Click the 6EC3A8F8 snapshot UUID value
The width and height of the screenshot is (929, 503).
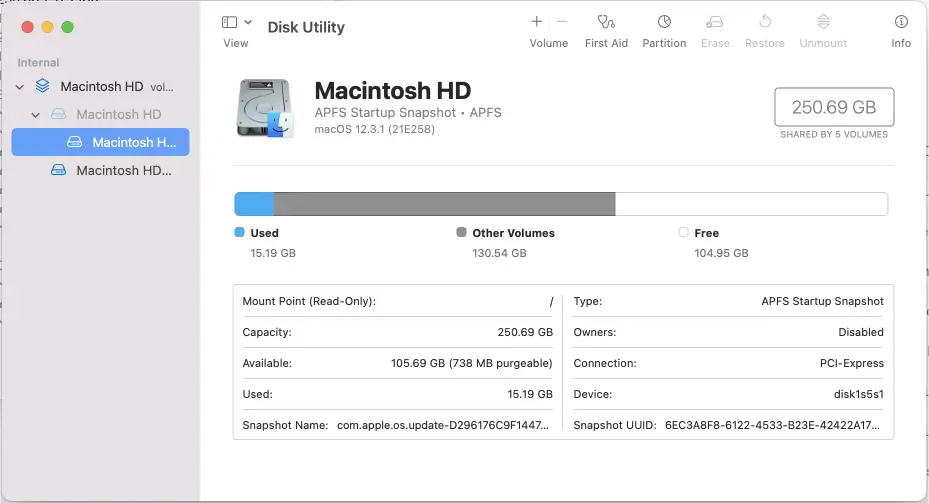click(772, 425)
